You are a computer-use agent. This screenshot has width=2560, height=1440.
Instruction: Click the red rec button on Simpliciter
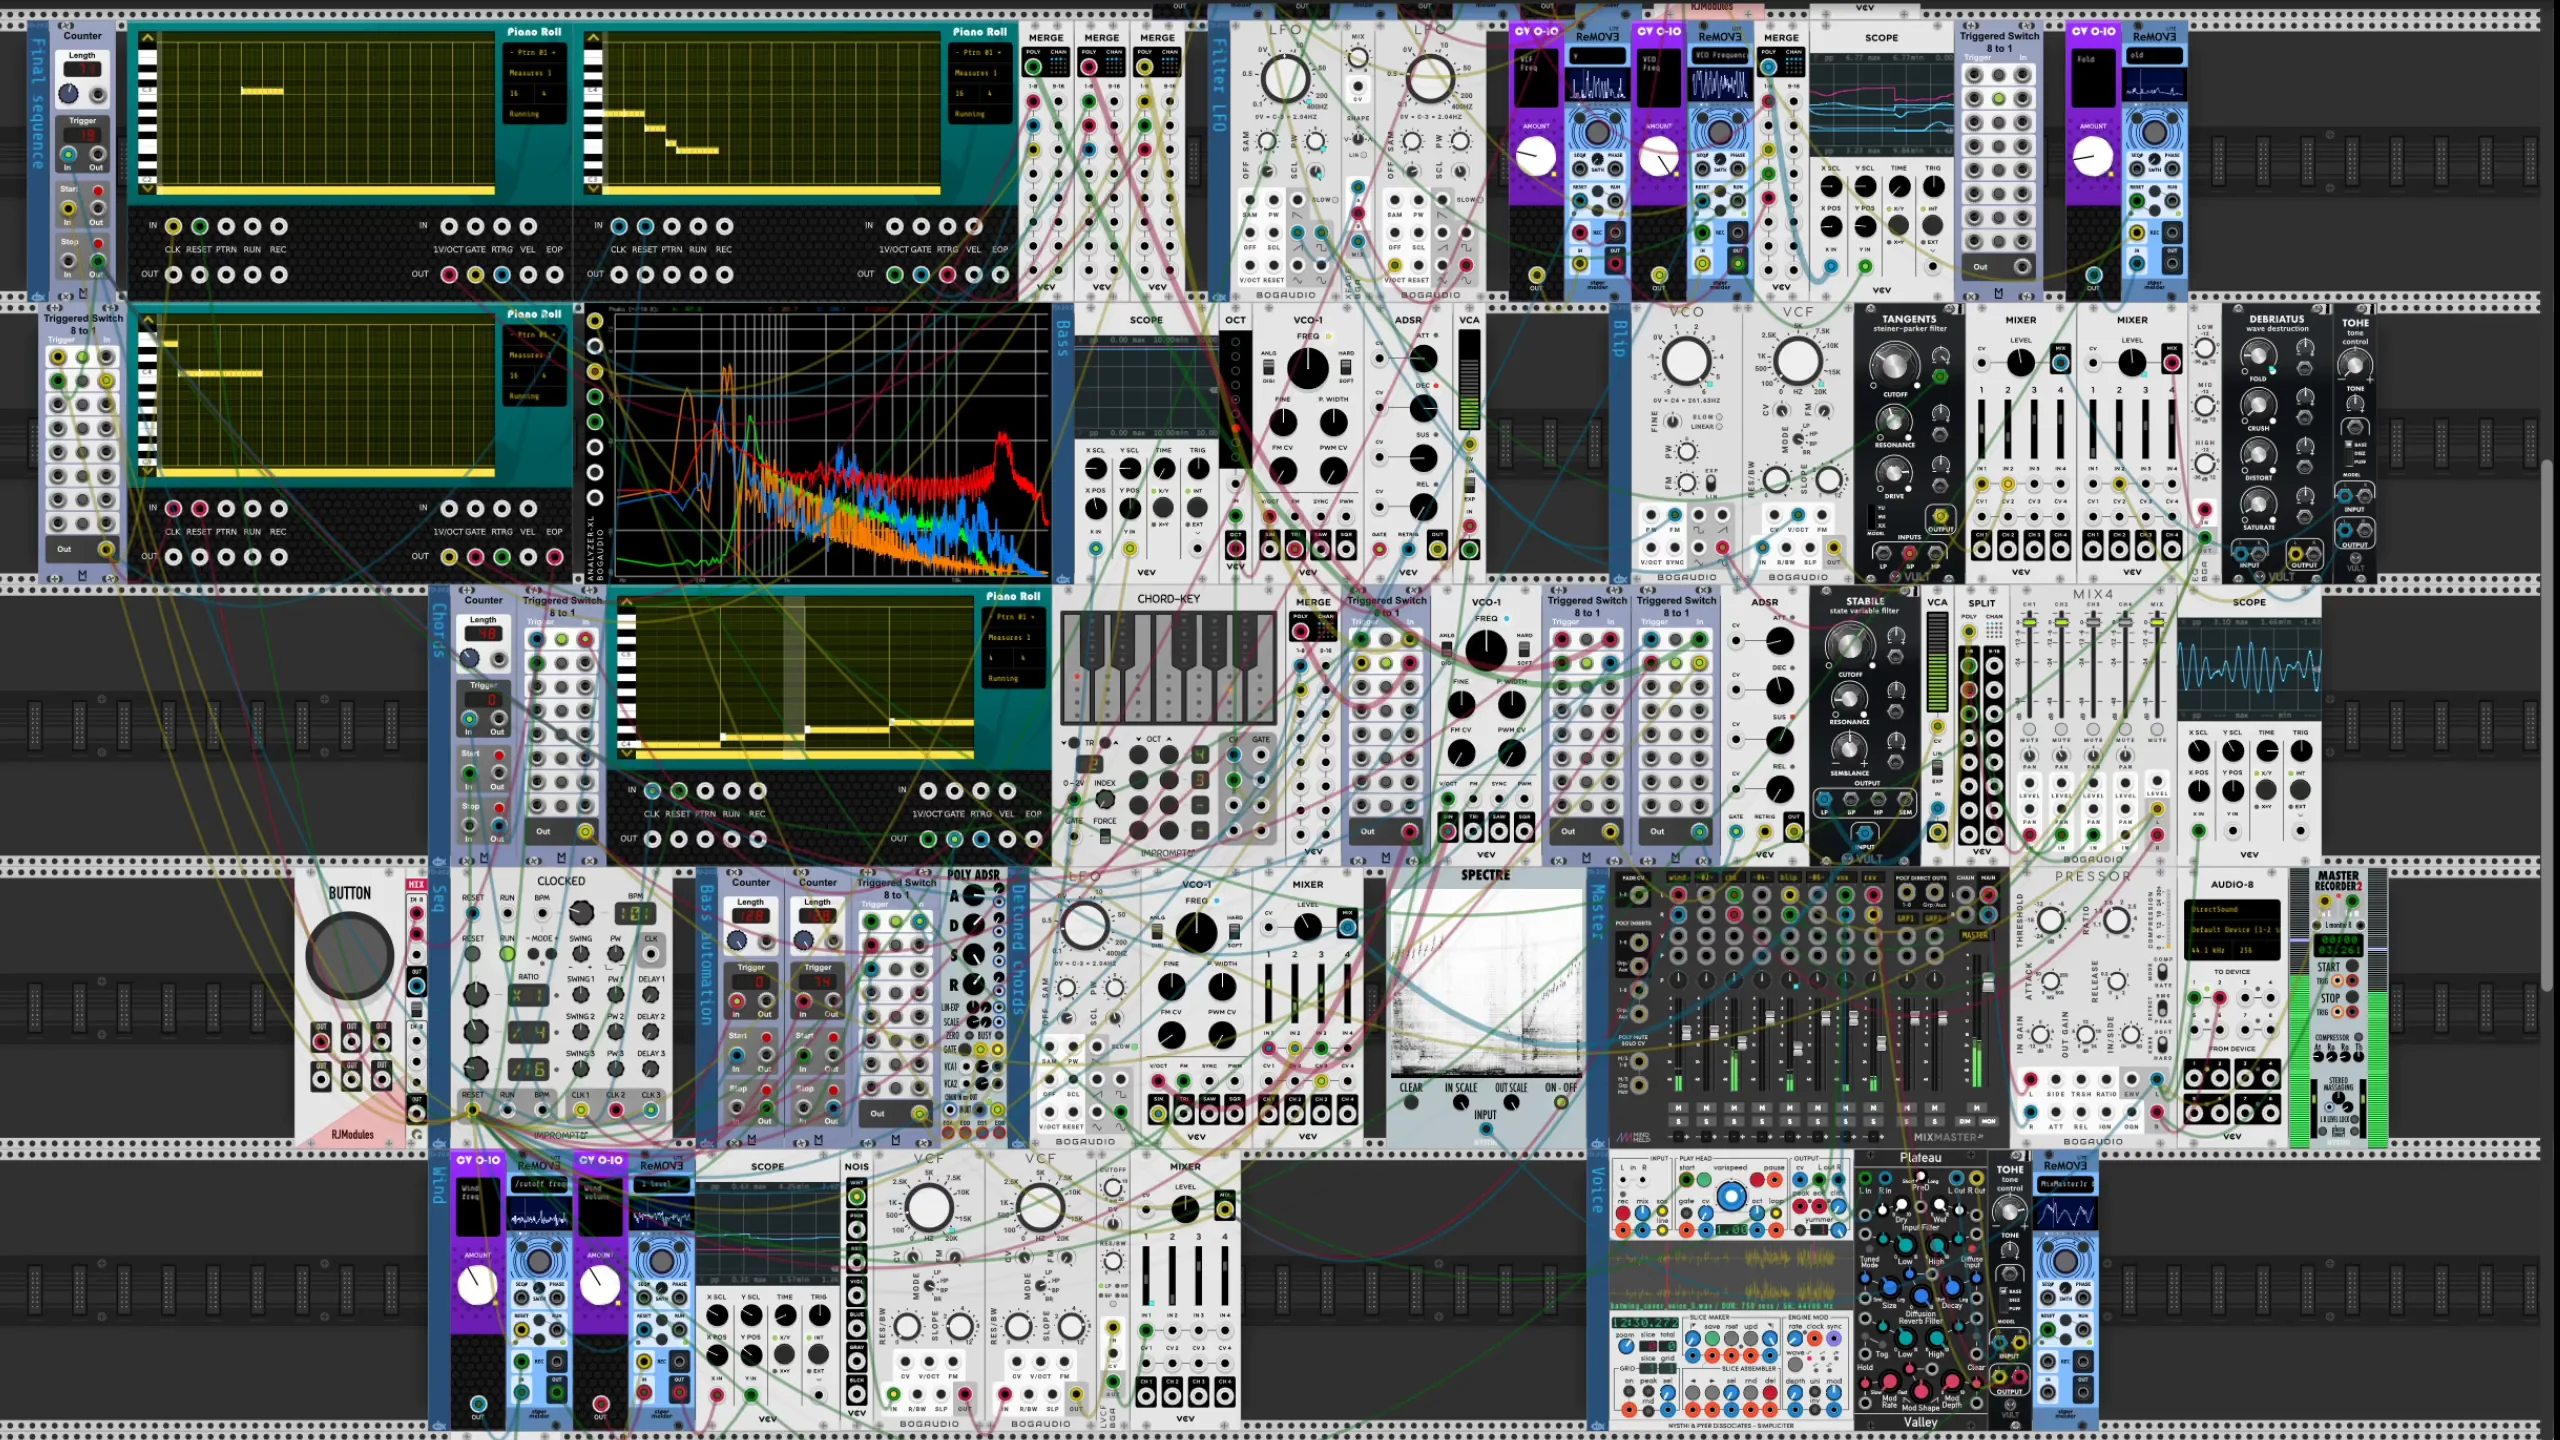click(1623, 1215)
